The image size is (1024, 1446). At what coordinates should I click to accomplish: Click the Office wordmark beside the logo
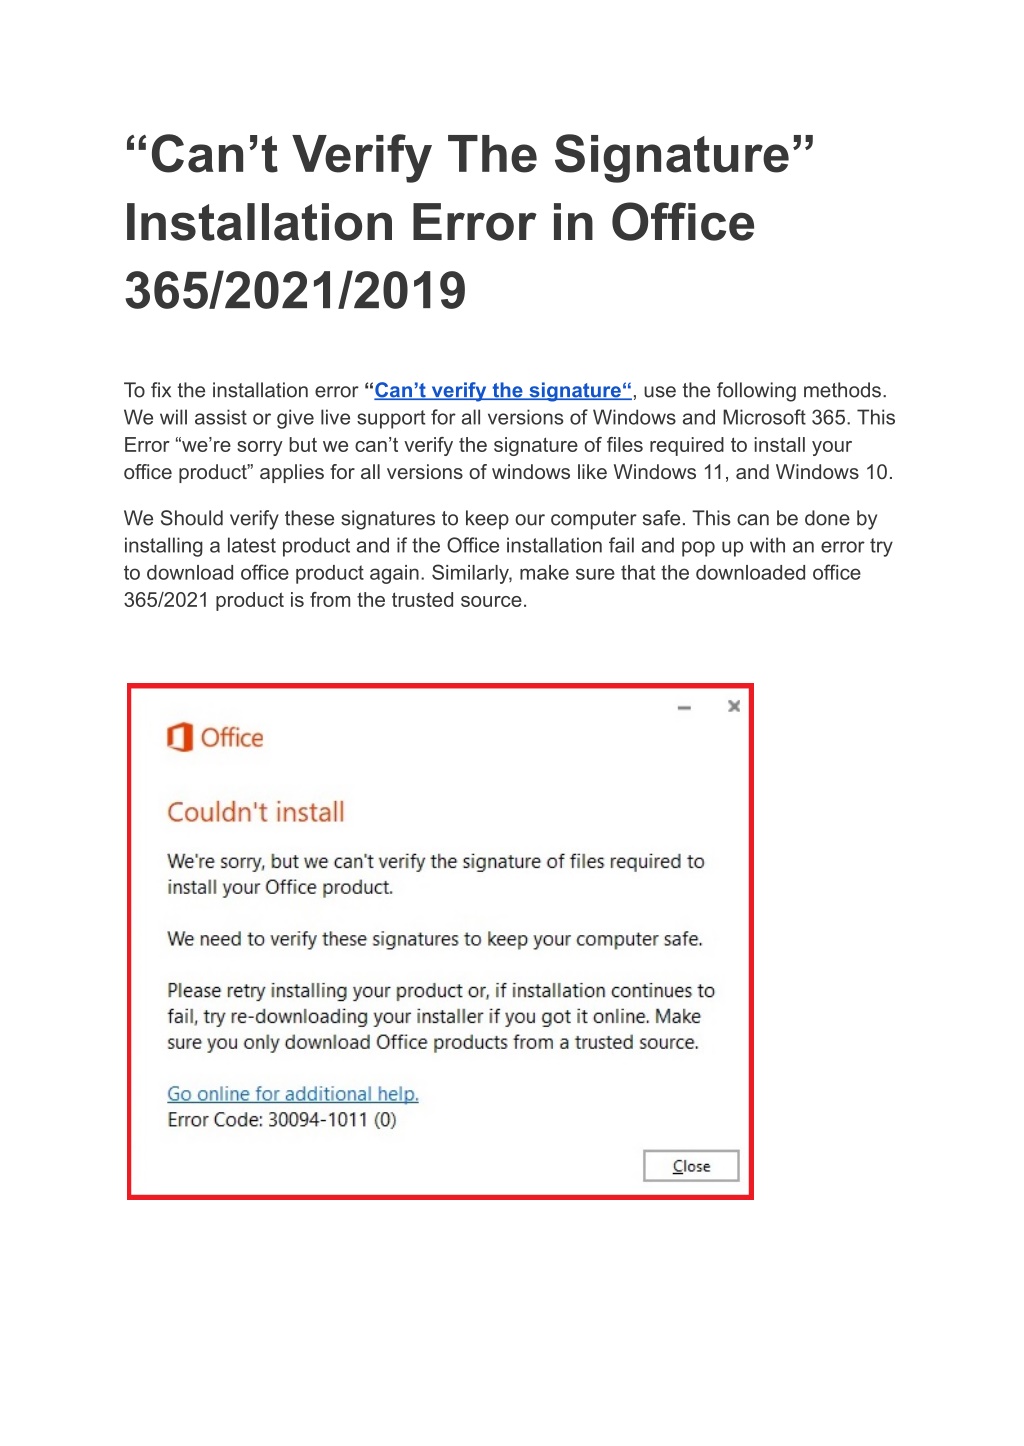tap(232, 738)
